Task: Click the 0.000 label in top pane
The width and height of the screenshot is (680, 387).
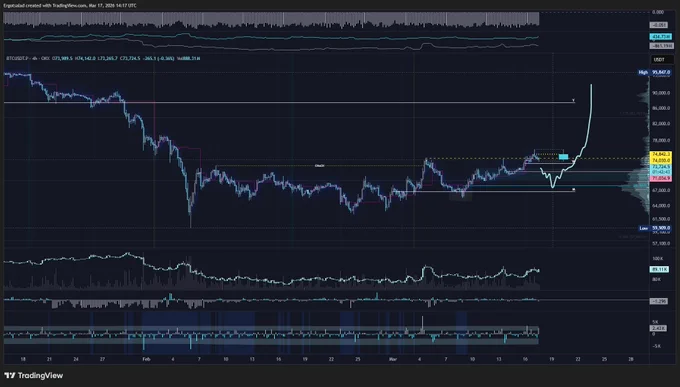Action: [x=658, y=12]
